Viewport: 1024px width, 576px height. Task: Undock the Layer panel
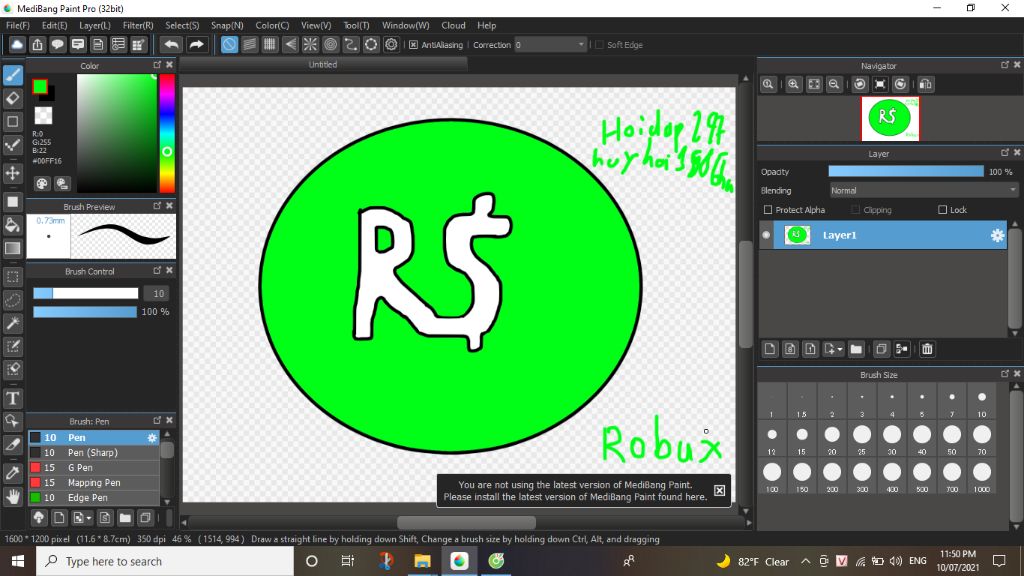click(x=1005, y=153)
